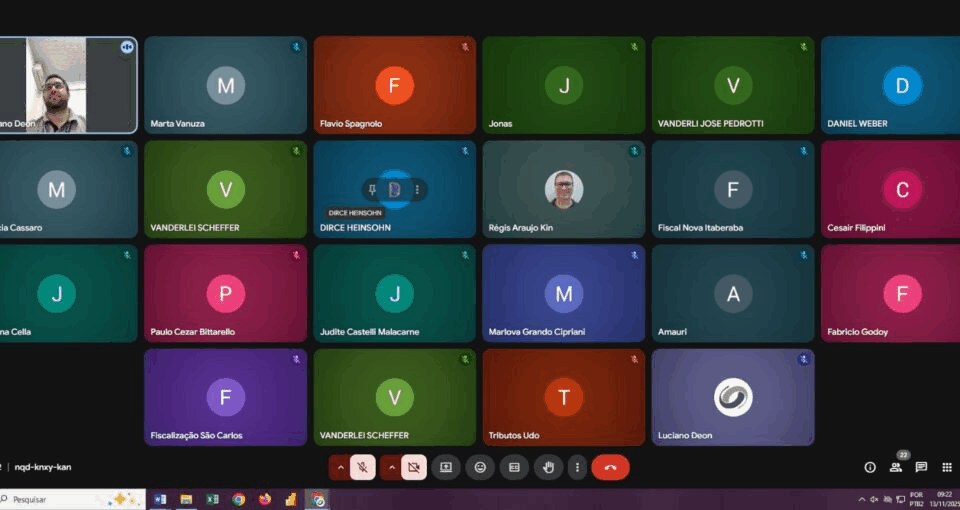Turn on the camera in the call toolbar
The width and height of the screenshot is (960, 510).
[414, 467]
